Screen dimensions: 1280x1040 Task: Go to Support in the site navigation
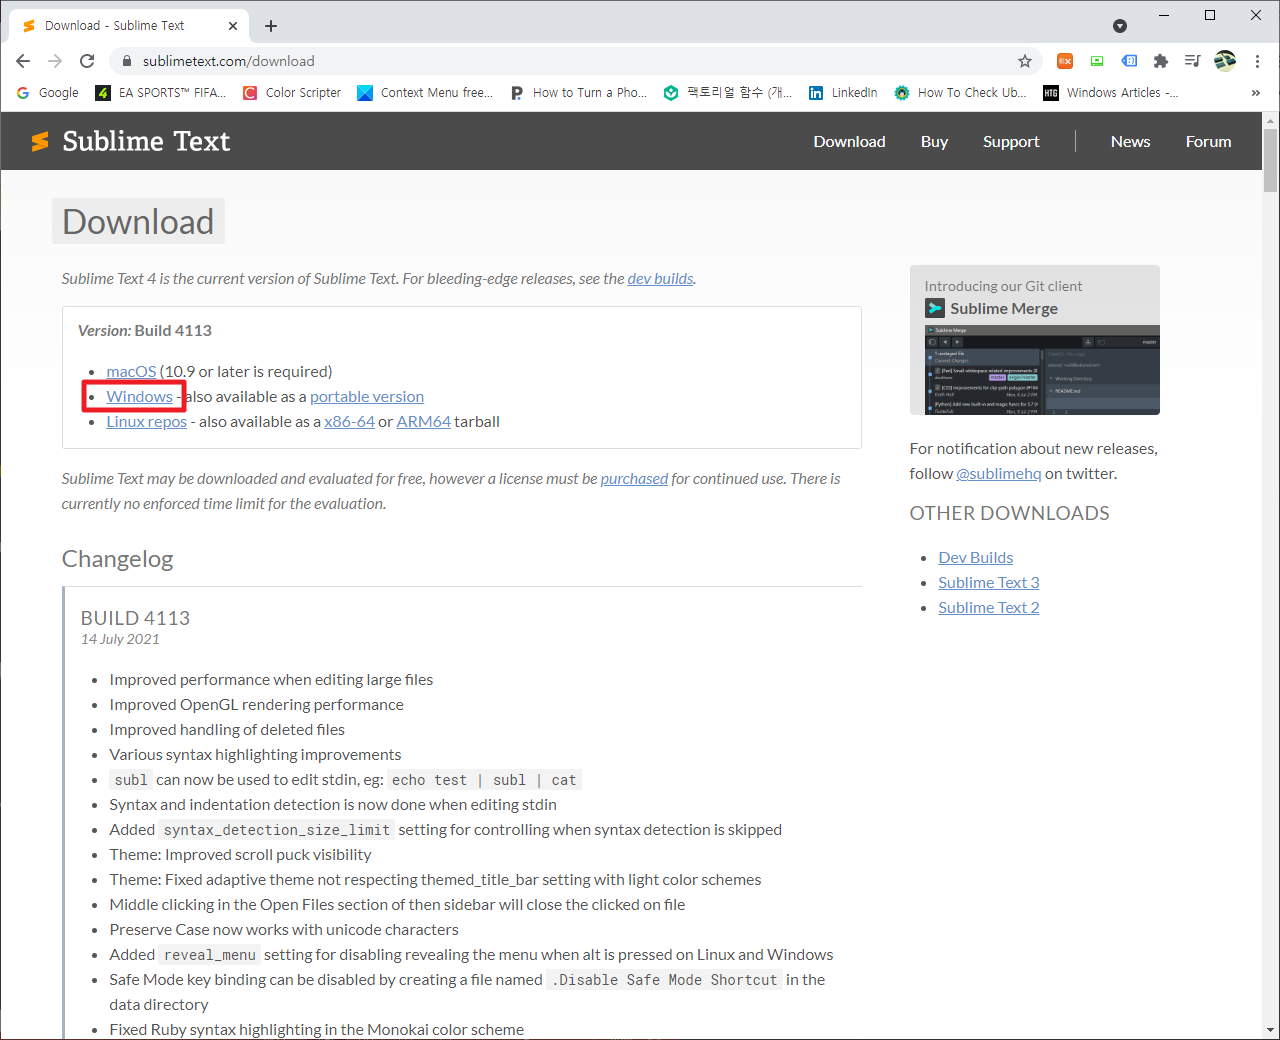click(x=1011, y=142)
